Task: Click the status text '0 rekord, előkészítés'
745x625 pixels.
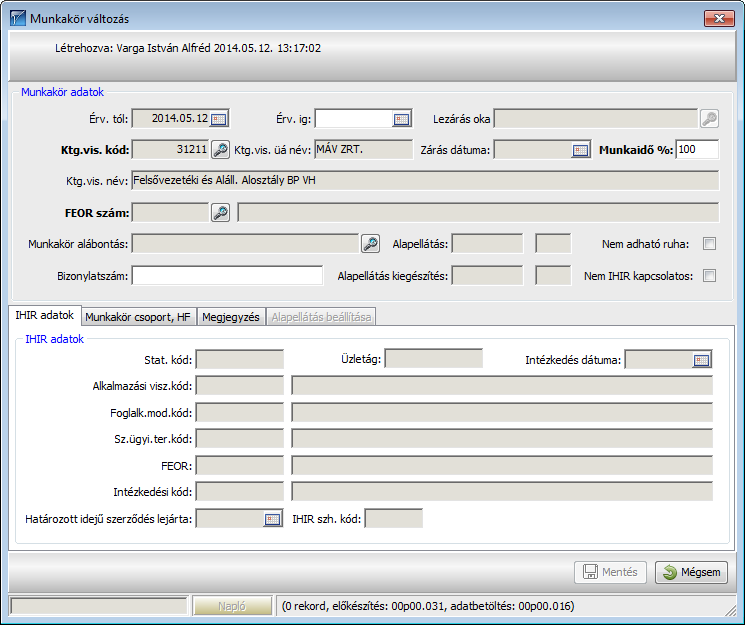Action: pyautogui.click(x=428, y=606)
